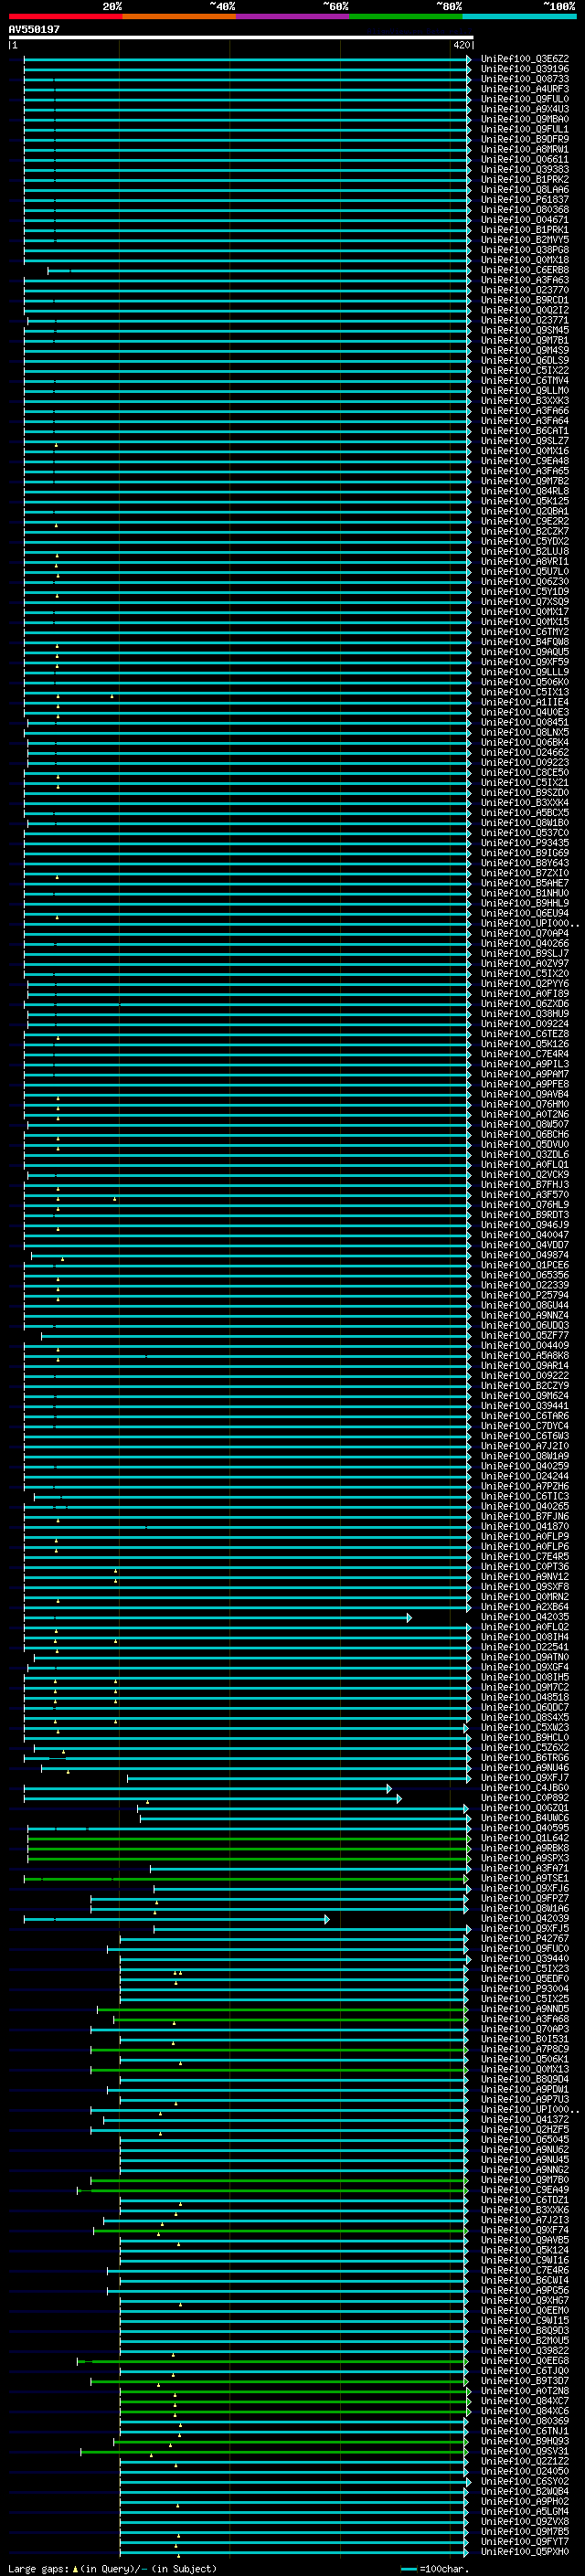Select the UniRef100_Q6DLS9 label
585x2576 pixels.
point(524,360)
